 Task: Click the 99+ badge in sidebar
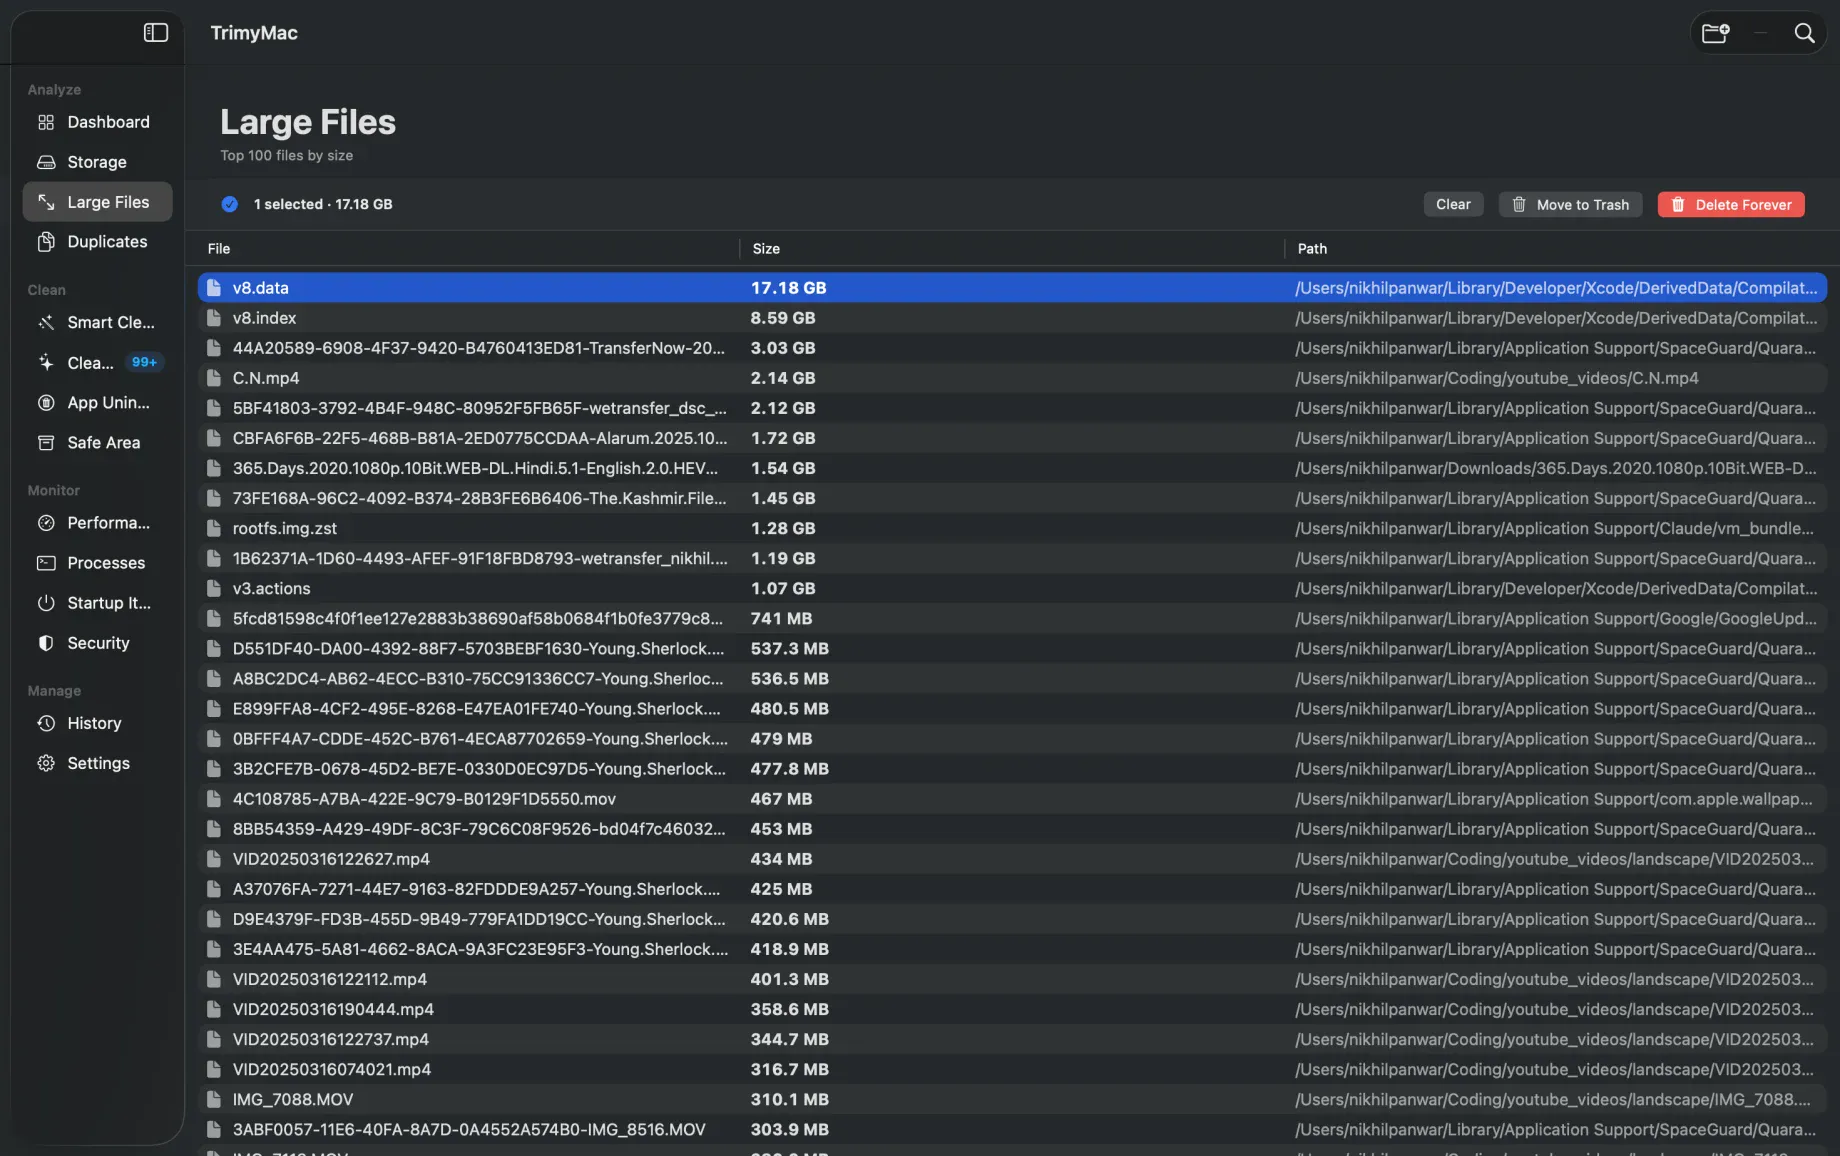(144, 362)
